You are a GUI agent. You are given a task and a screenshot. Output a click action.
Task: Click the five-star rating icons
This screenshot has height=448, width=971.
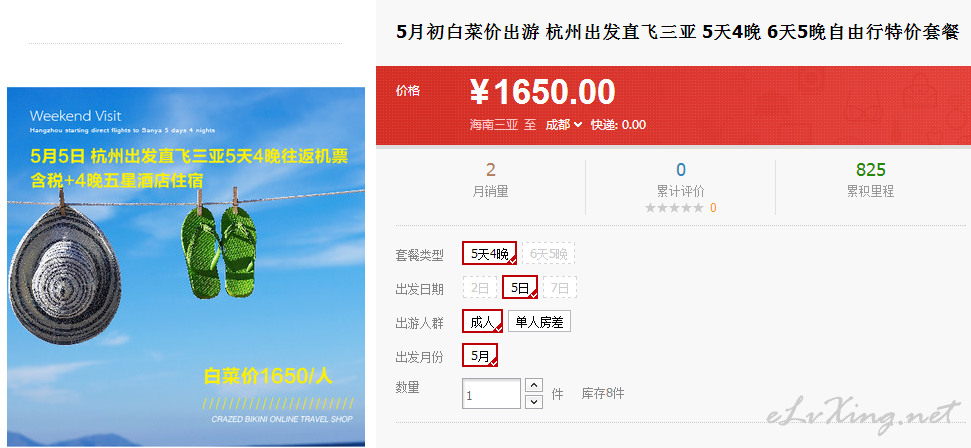click(x=674, y=208)
